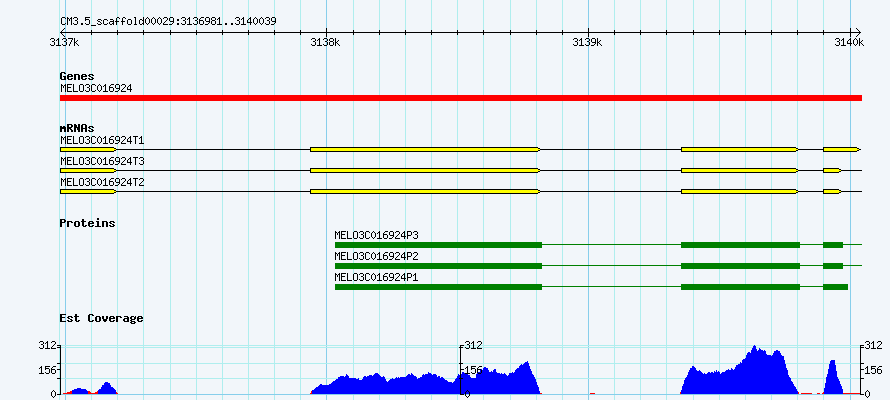The image size is (890, 400).
Task: Click the first green segment of MEL03C016924P1
Action: [x=438, y=287]
